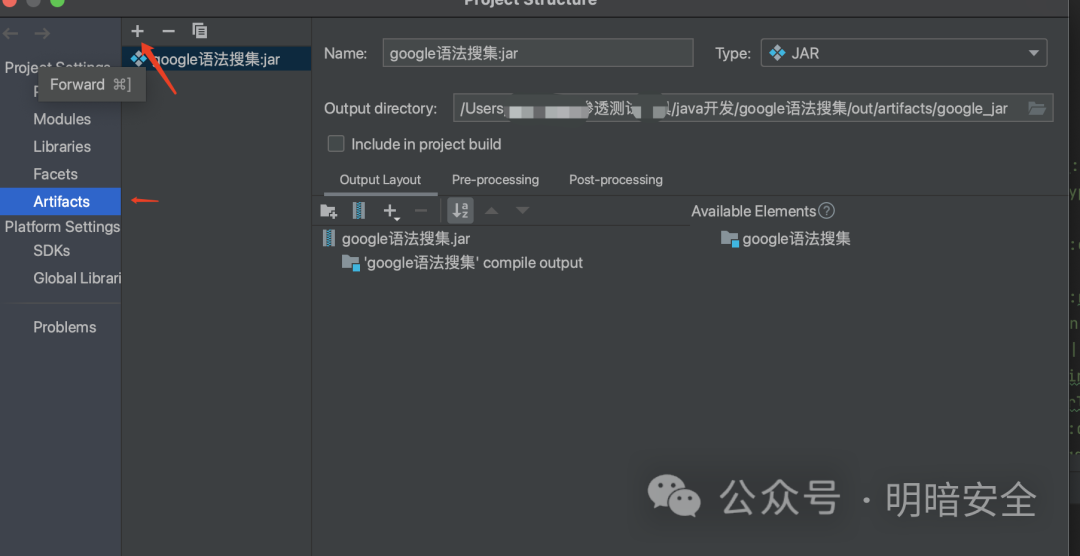Open the Modules settings

click(62, 119)
